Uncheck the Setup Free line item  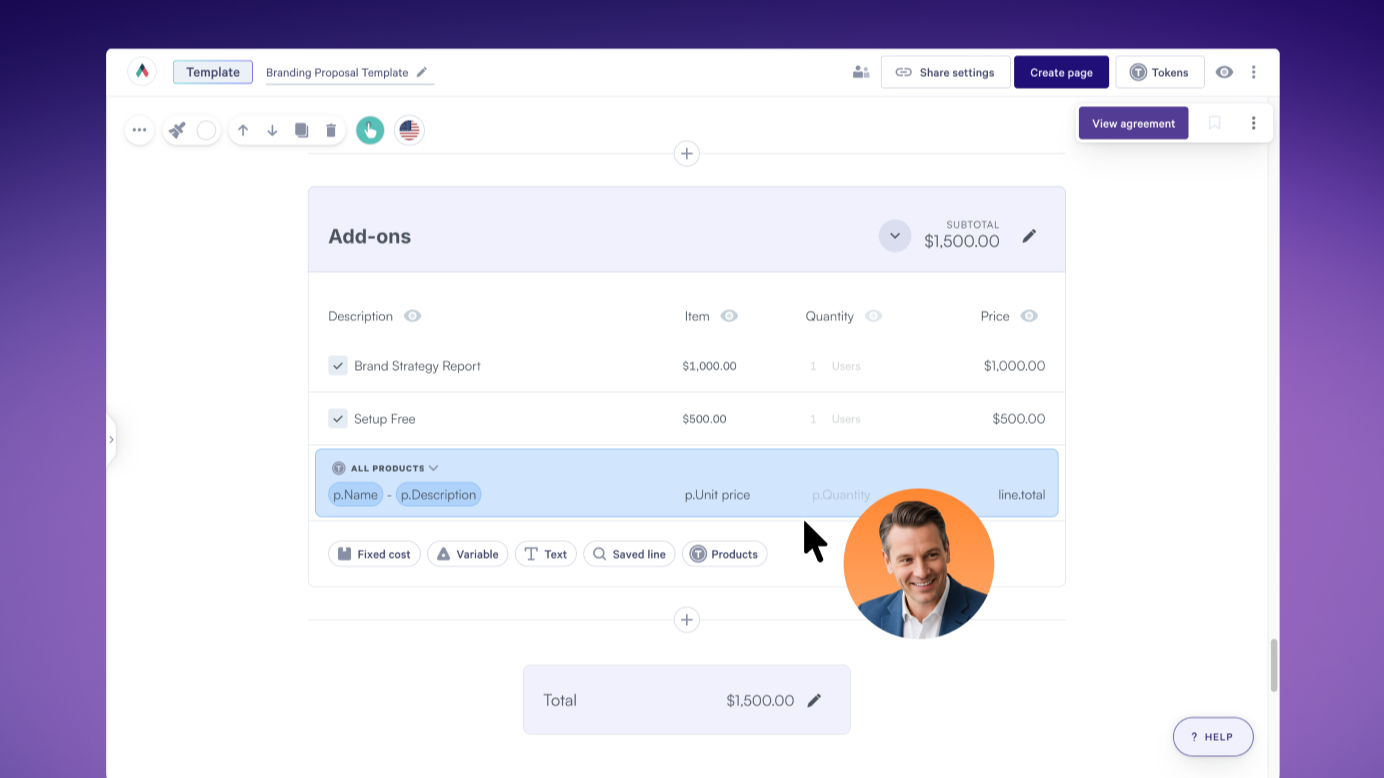point(338,418)
